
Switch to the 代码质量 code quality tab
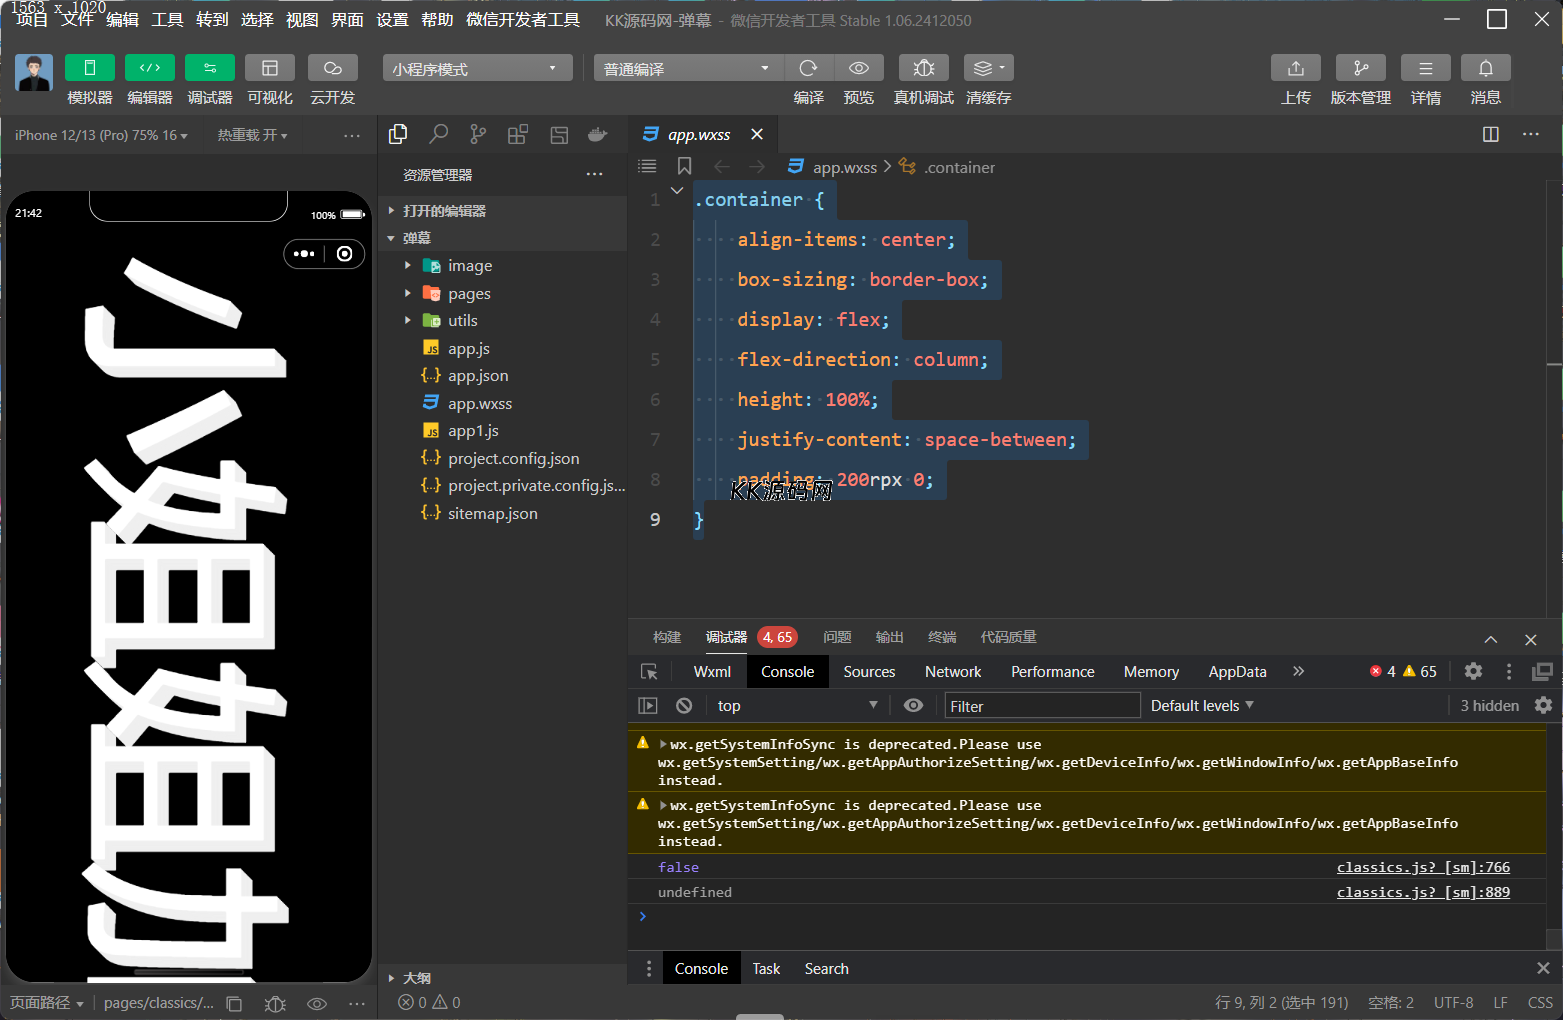coord(1008,637)
